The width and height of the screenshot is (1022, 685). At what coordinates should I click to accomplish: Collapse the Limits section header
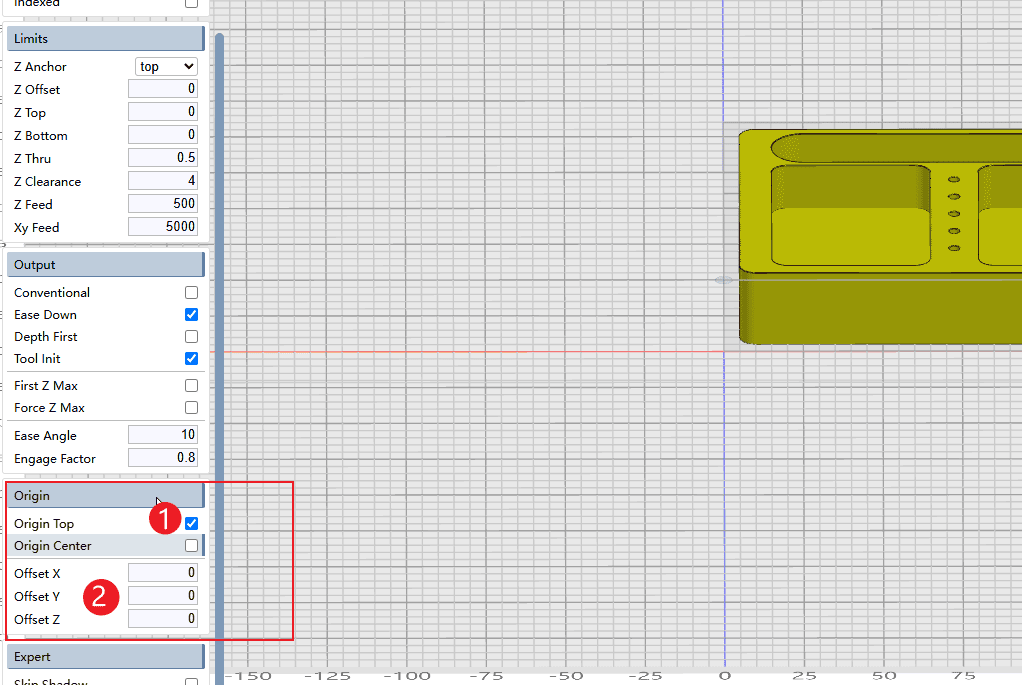(105, 39)
